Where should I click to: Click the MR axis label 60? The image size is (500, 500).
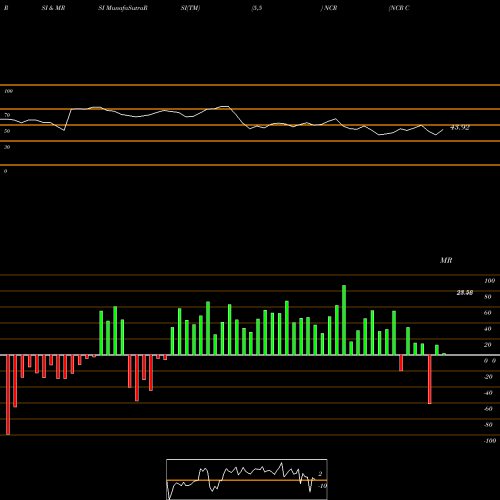click(488, 313)
